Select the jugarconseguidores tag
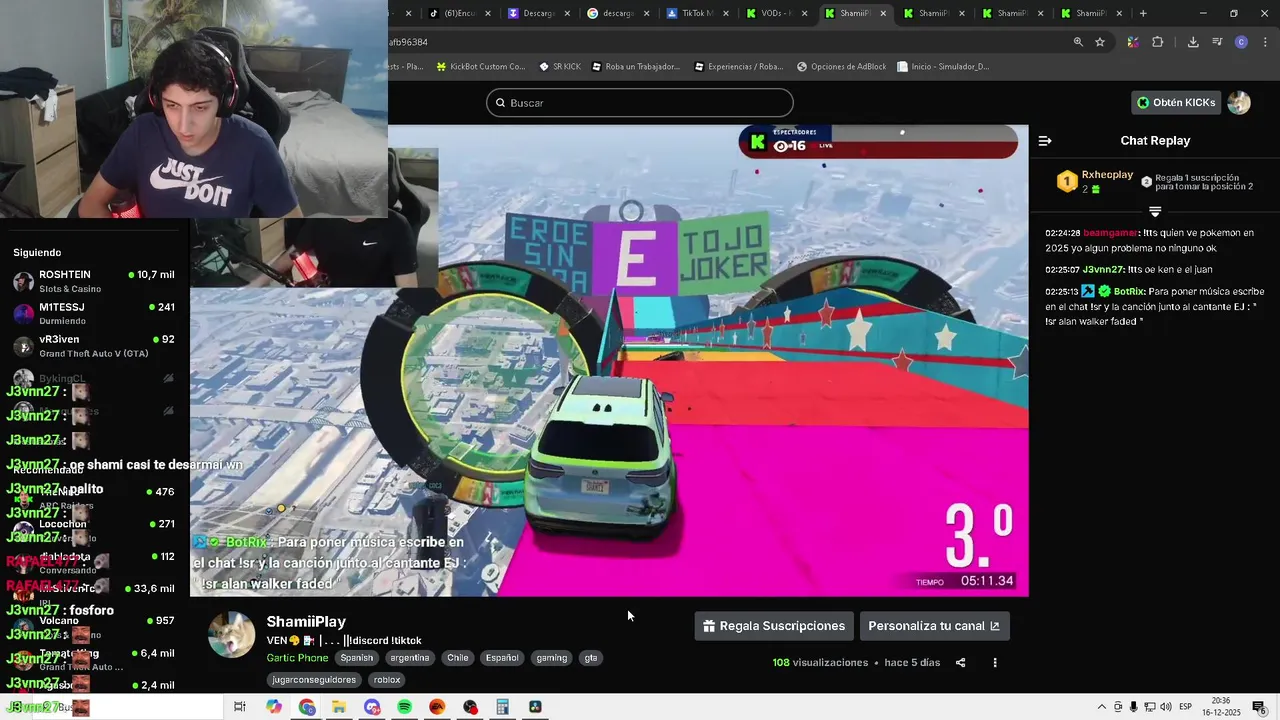Screen dimensions: 1280x720 pos(315,680)
